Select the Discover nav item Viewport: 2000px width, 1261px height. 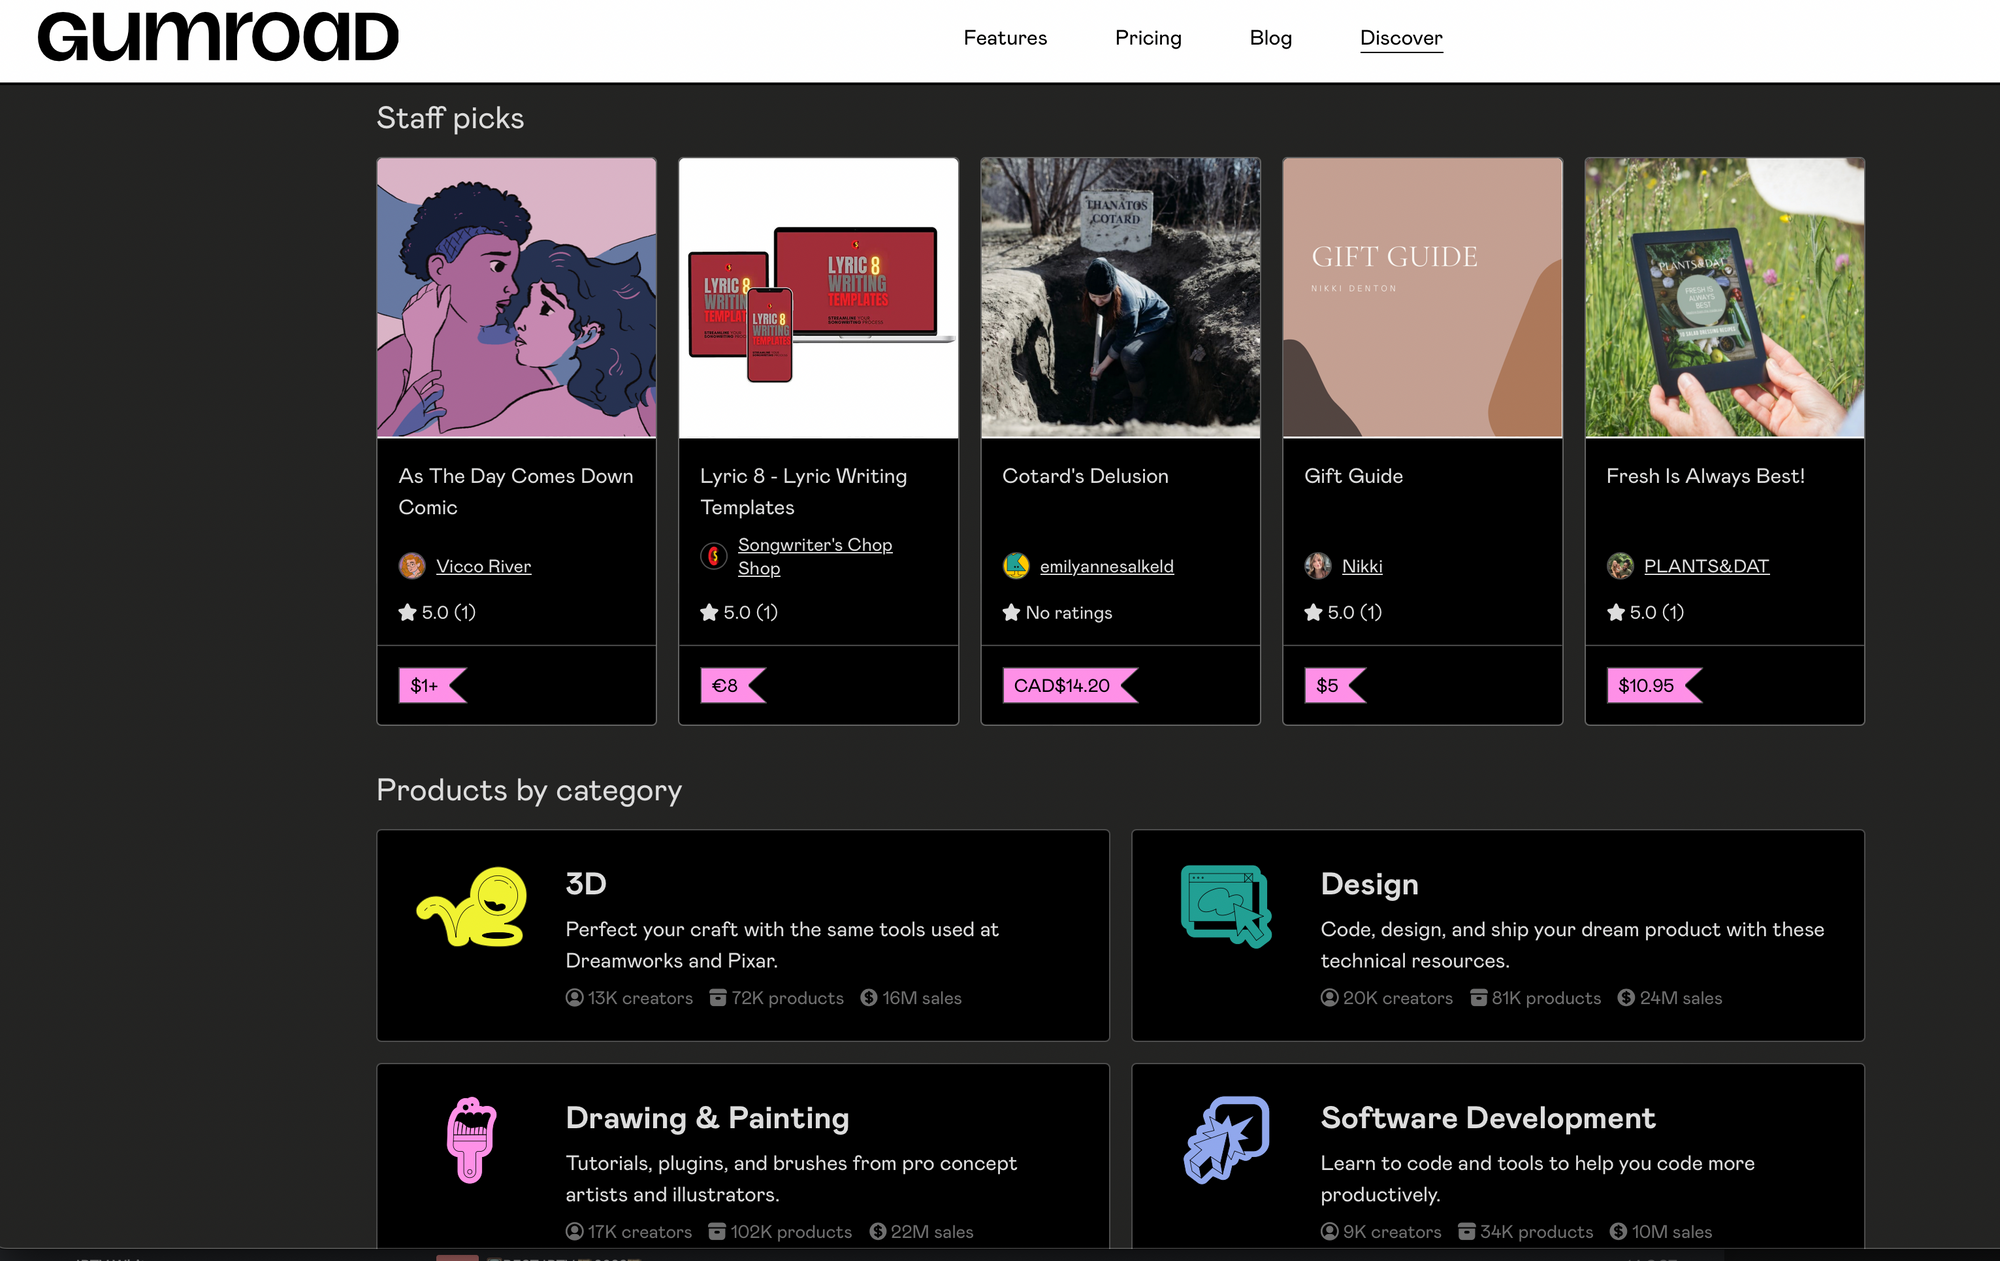(1401, 38)
